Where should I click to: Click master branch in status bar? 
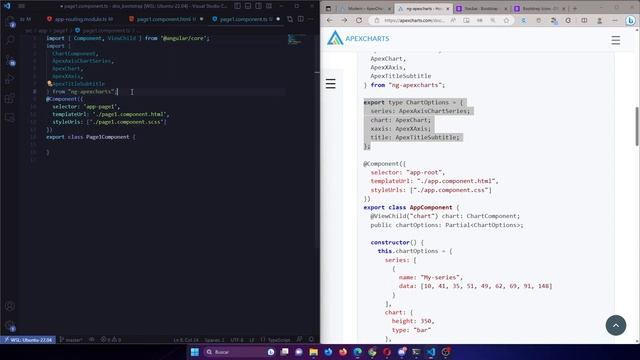point(71,340)
